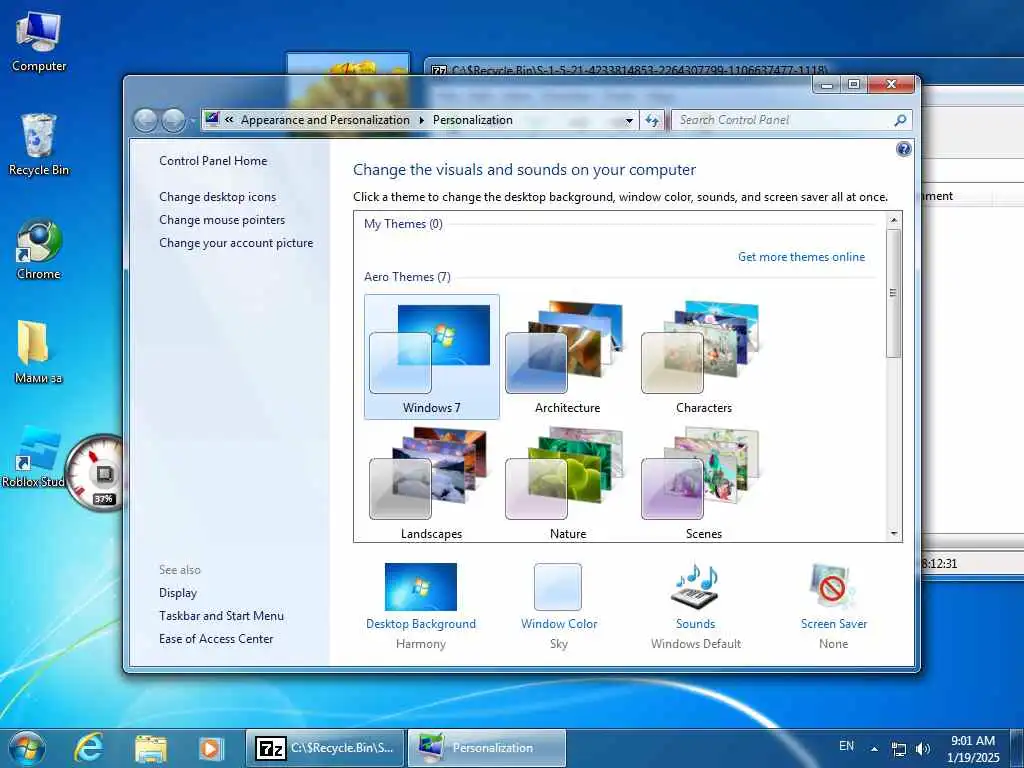
Task: Minimize the Personalization window
Action: [827, 84]
